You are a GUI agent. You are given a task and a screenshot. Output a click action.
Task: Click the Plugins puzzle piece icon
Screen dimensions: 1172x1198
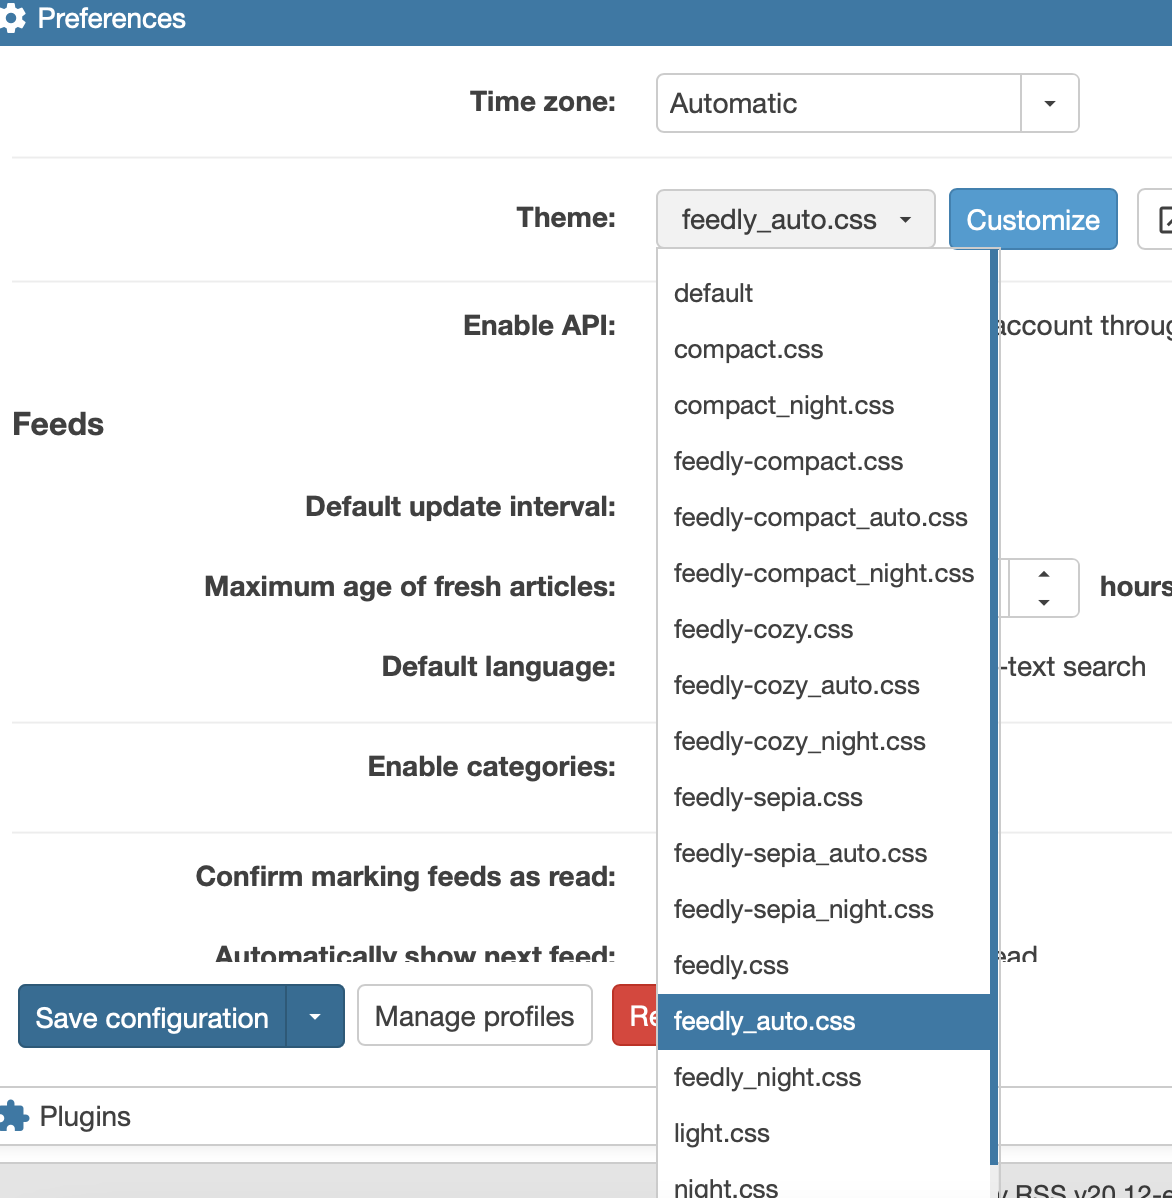tap(13, 1116)
